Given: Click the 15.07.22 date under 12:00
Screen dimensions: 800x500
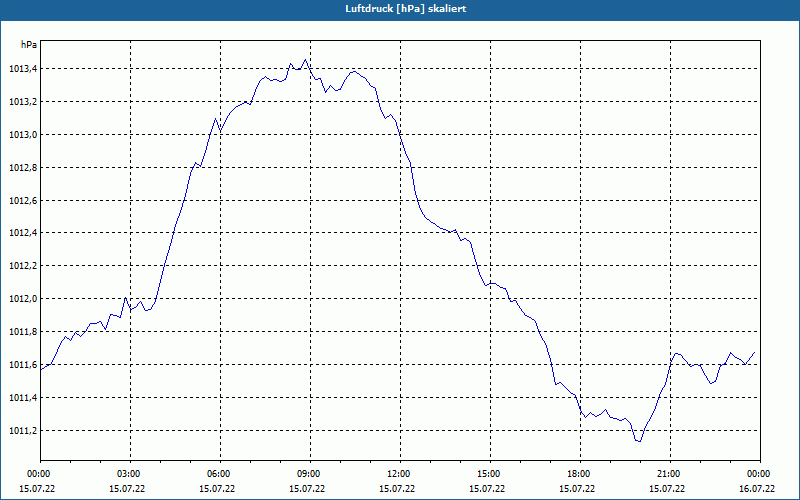Looking at the screenshot, I should (x=397, y=489).
